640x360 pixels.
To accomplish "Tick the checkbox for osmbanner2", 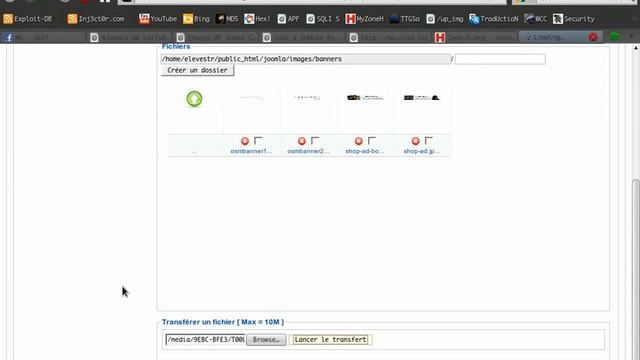I will [315, 140].
